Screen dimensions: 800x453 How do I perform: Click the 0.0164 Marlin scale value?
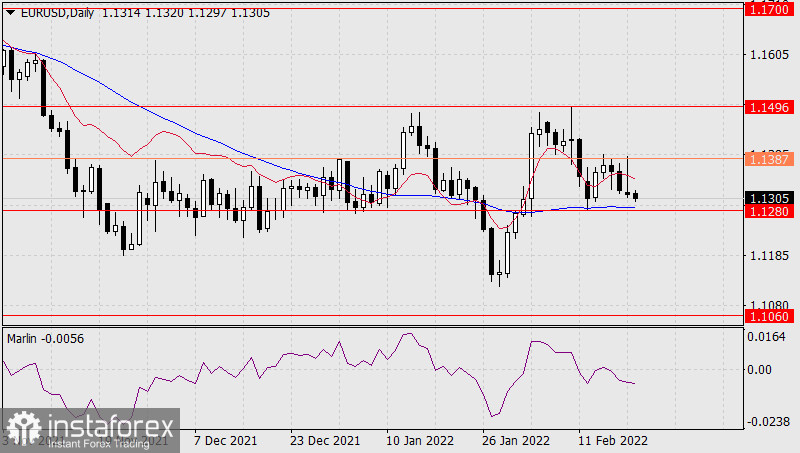tap(768, 337)
